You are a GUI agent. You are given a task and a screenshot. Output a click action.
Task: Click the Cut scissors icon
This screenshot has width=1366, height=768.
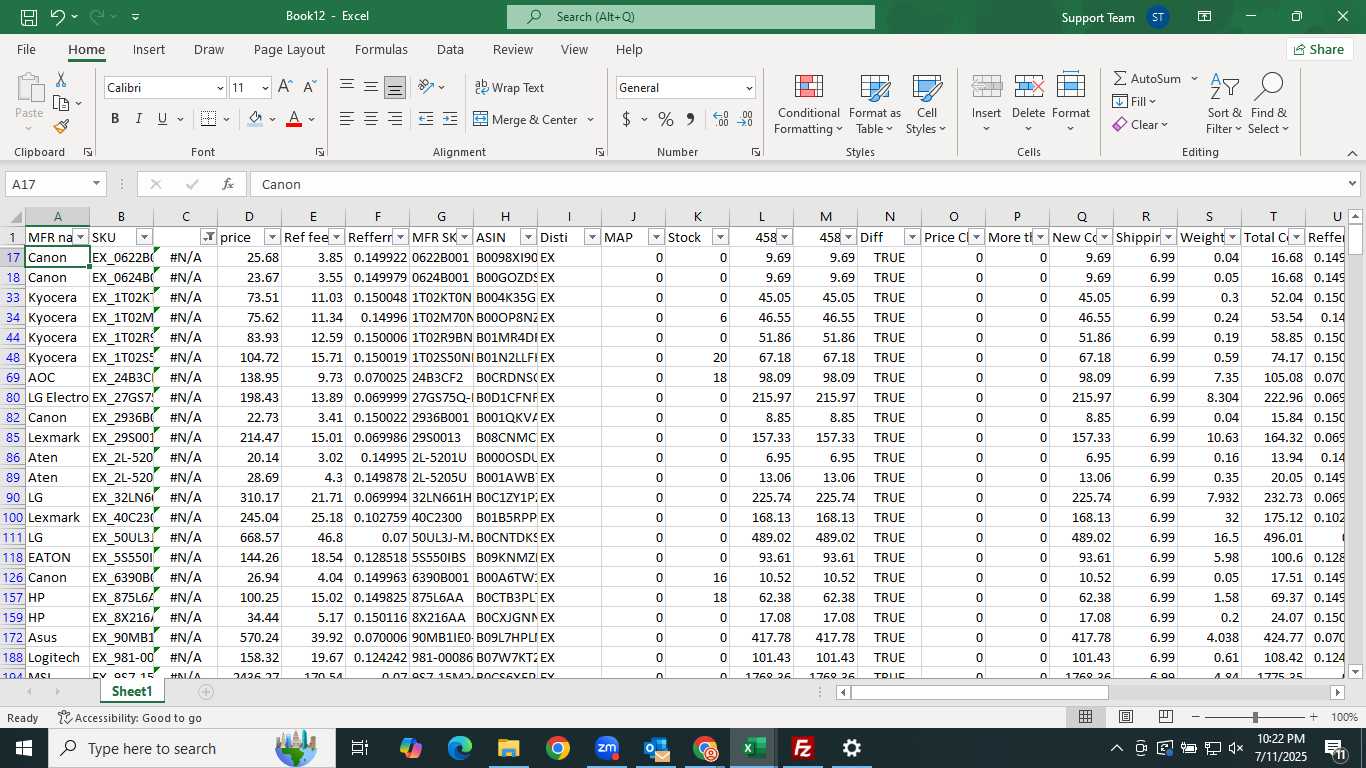pos(61,79)
